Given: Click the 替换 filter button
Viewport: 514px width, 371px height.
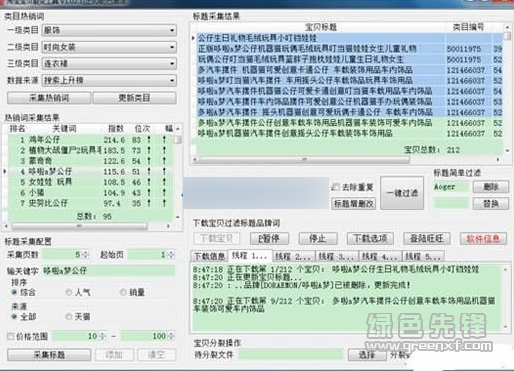Looking at the screenshot, I should [491, 203].
